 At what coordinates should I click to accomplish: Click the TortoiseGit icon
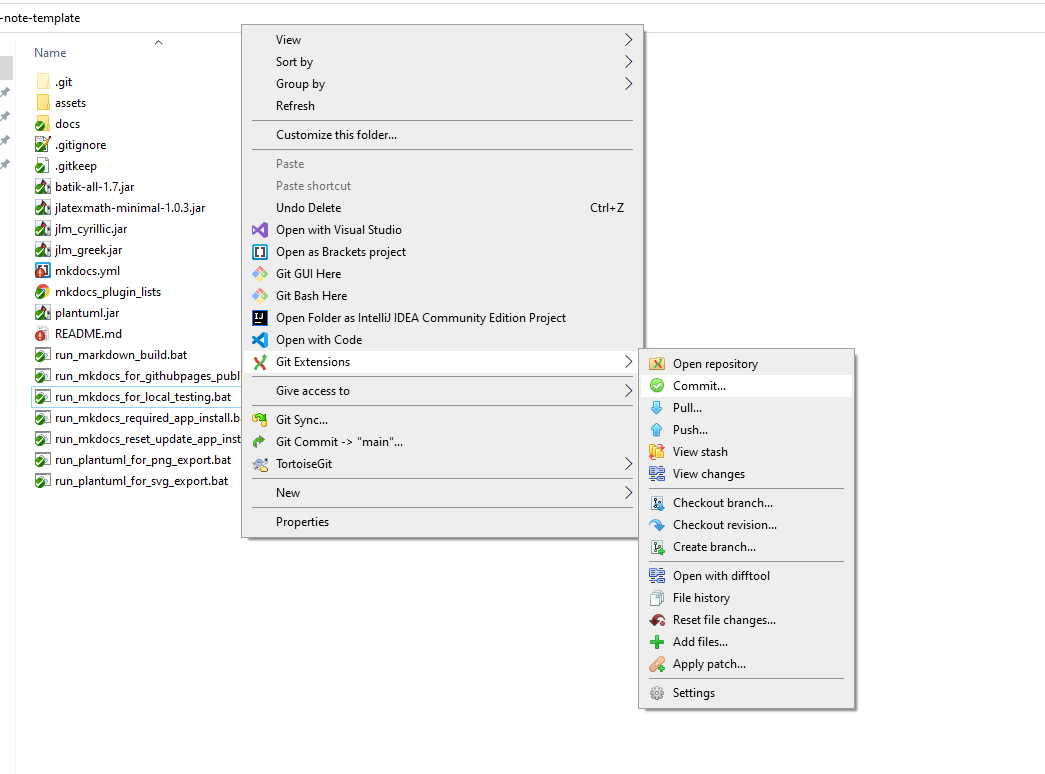(x=260, y=463)
